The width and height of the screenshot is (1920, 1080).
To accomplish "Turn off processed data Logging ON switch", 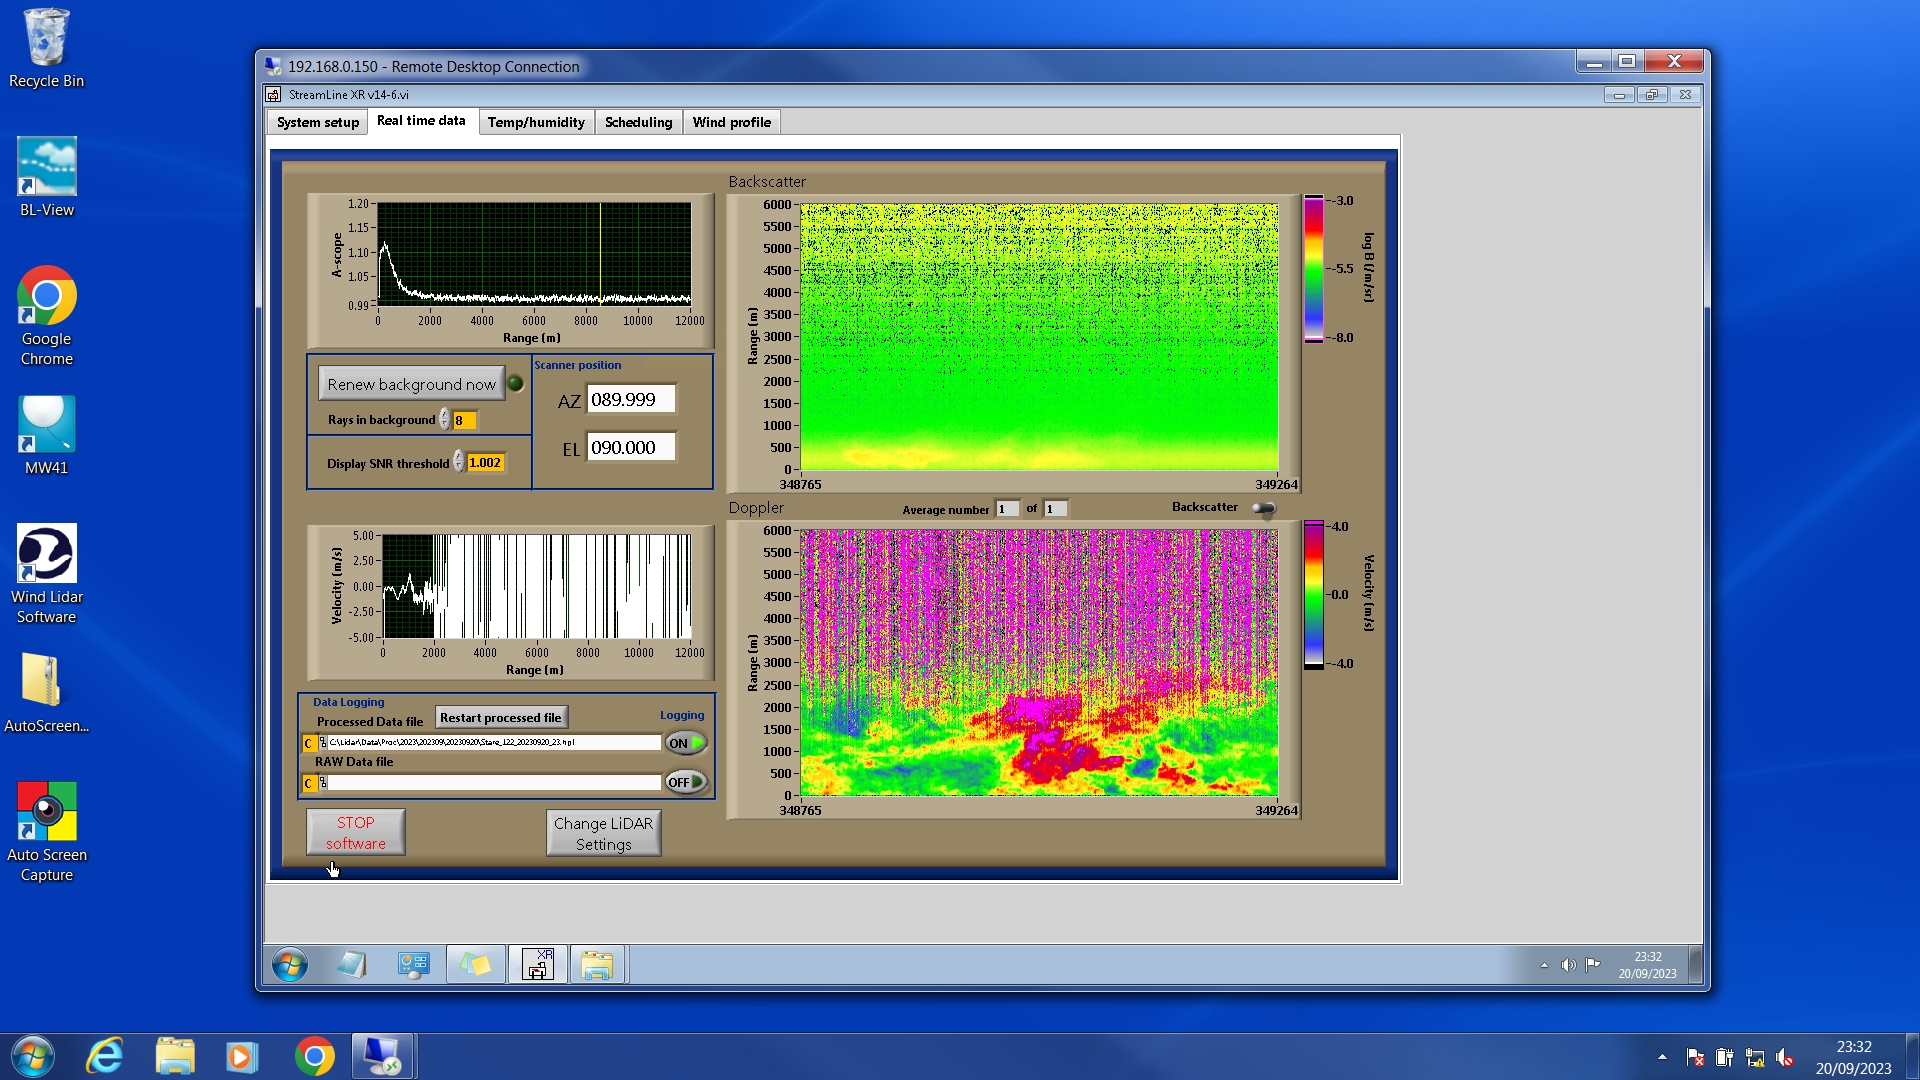I will point(686,743).
